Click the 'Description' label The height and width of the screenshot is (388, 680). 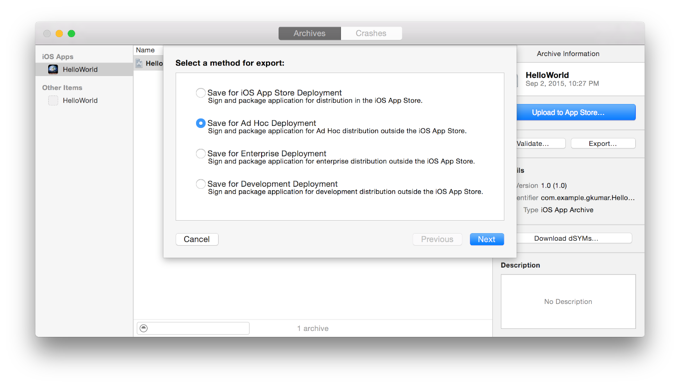(x=520, y=265)
